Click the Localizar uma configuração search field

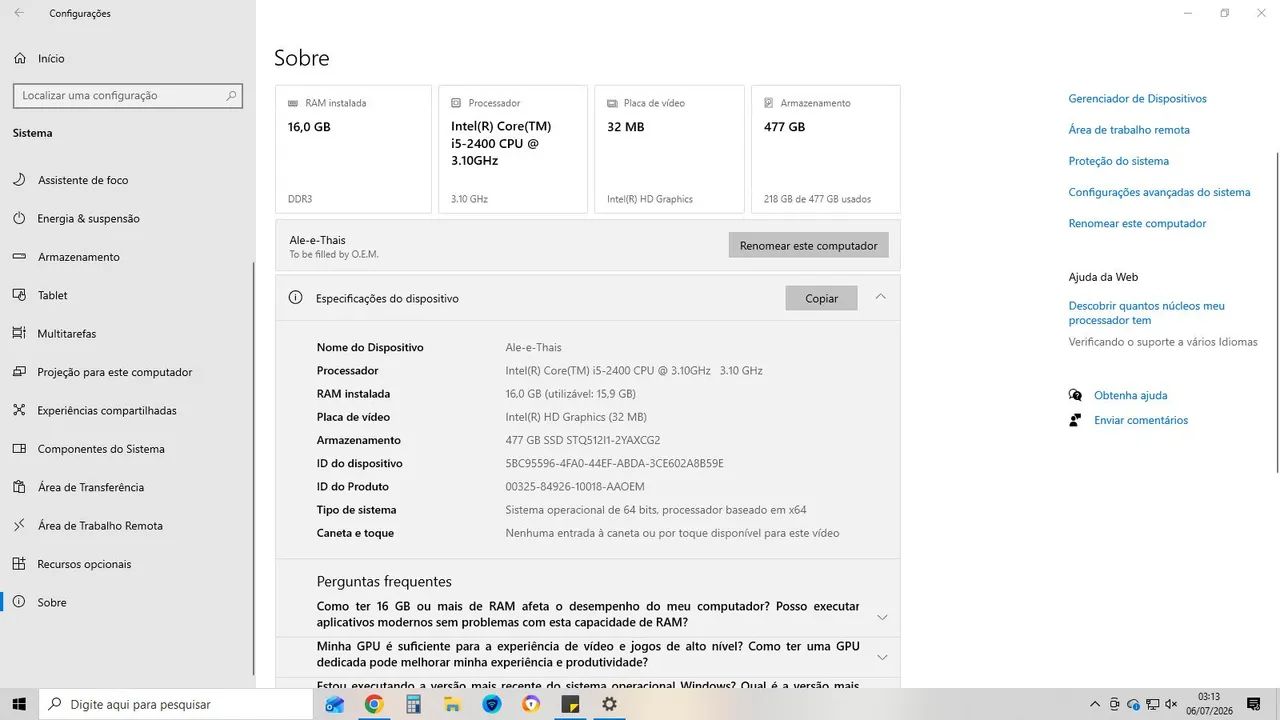pos(127,96)
